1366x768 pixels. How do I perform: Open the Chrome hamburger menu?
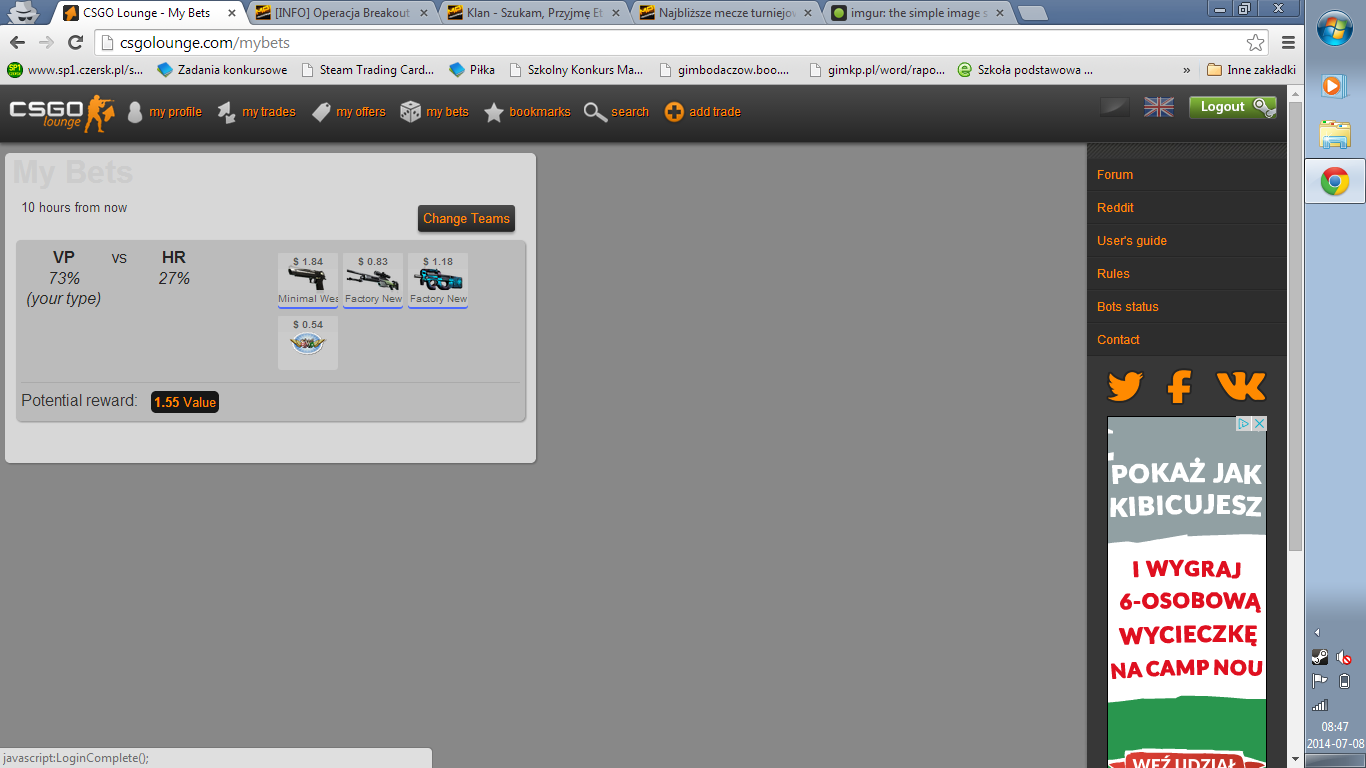pos(1288,42)
